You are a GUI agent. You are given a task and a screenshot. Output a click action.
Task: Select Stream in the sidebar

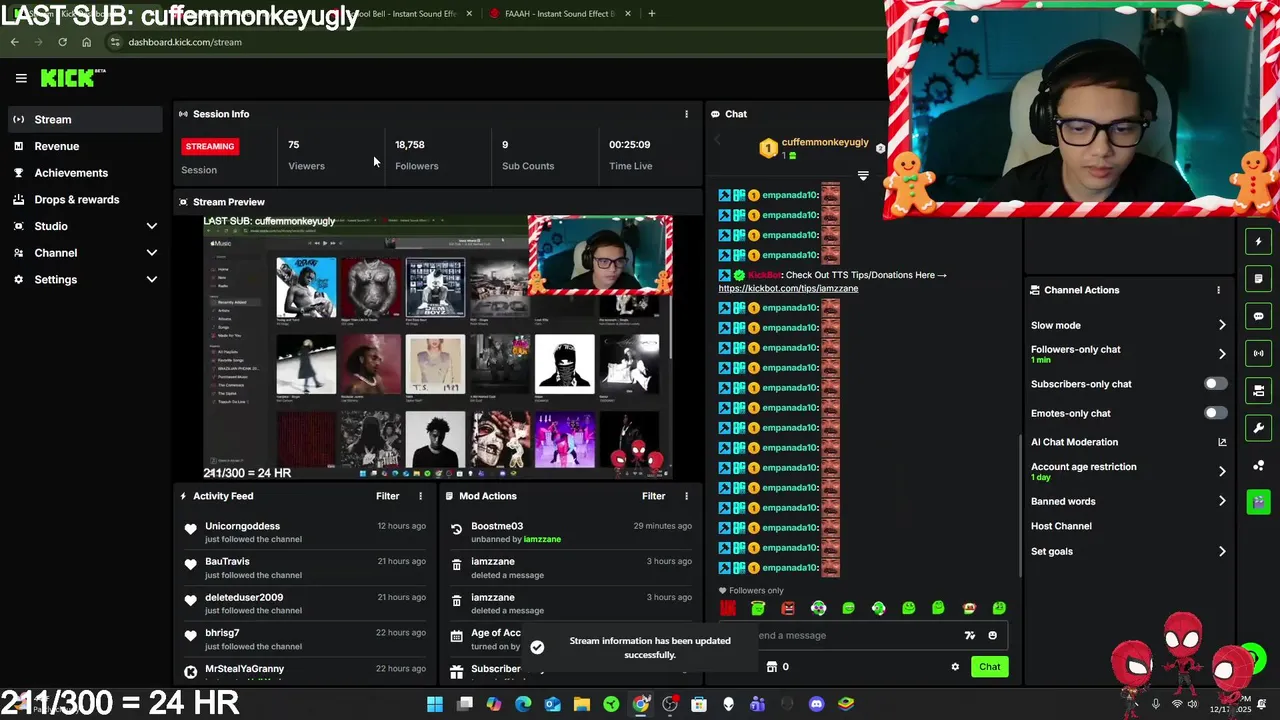84,120
